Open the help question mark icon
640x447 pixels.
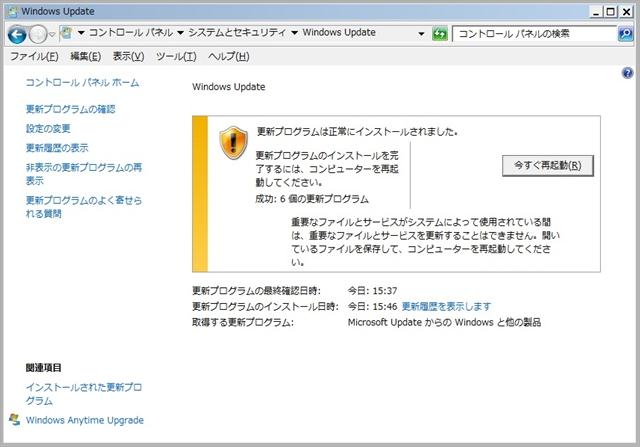tap(627, 73)
